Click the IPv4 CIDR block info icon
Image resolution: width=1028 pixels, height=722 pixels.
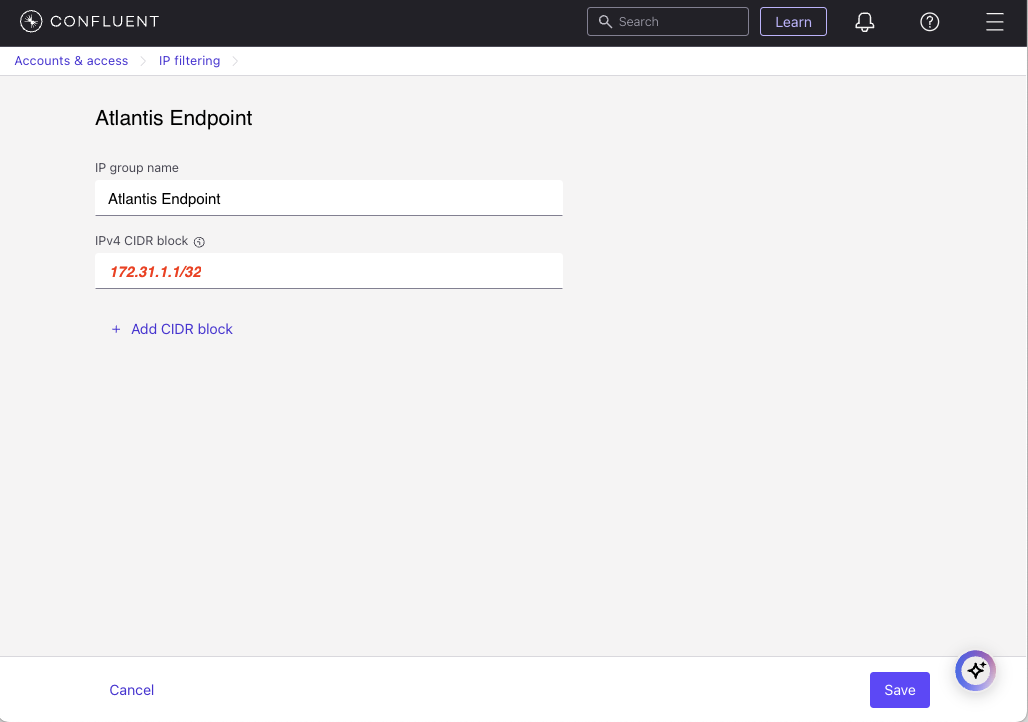199,242
